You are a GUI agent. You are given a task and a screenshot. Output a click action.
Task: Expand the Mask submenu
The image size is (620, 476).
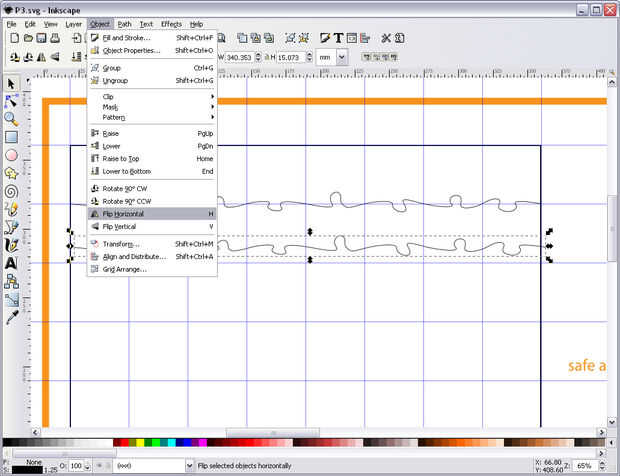(x=152, y=107)
